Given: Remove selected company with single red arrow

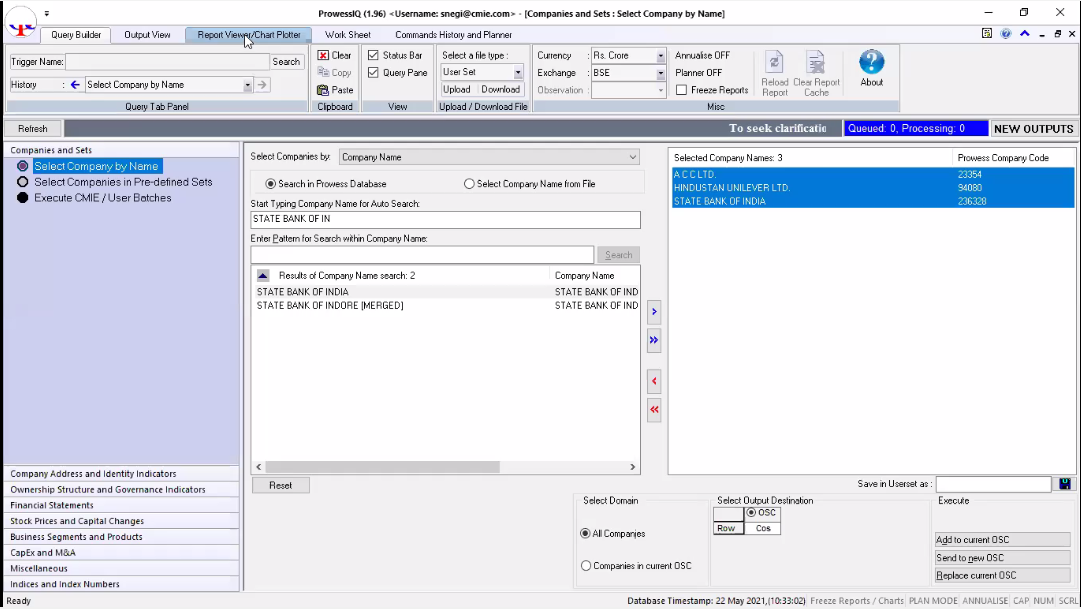Looking at the screenshot, I should [654, 381].
